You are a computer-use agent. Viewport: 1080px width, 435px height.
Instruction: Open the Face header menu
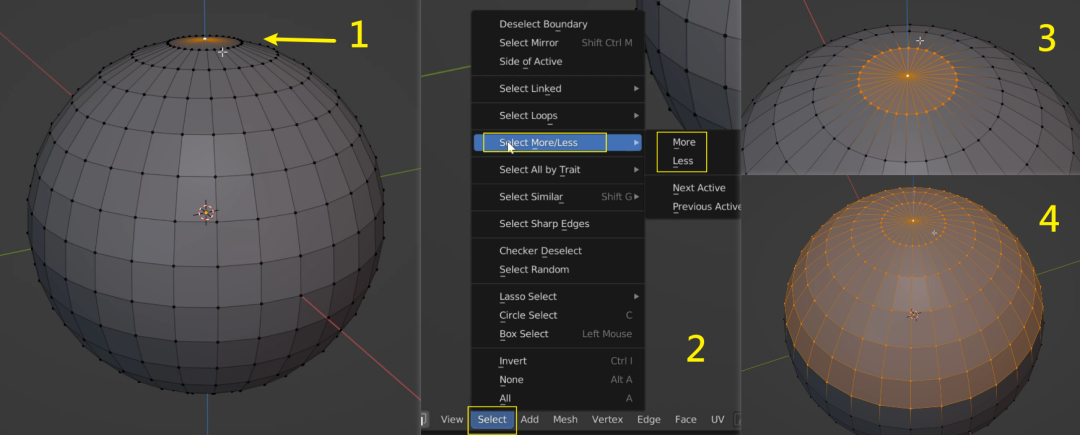(x=685, y=419)
